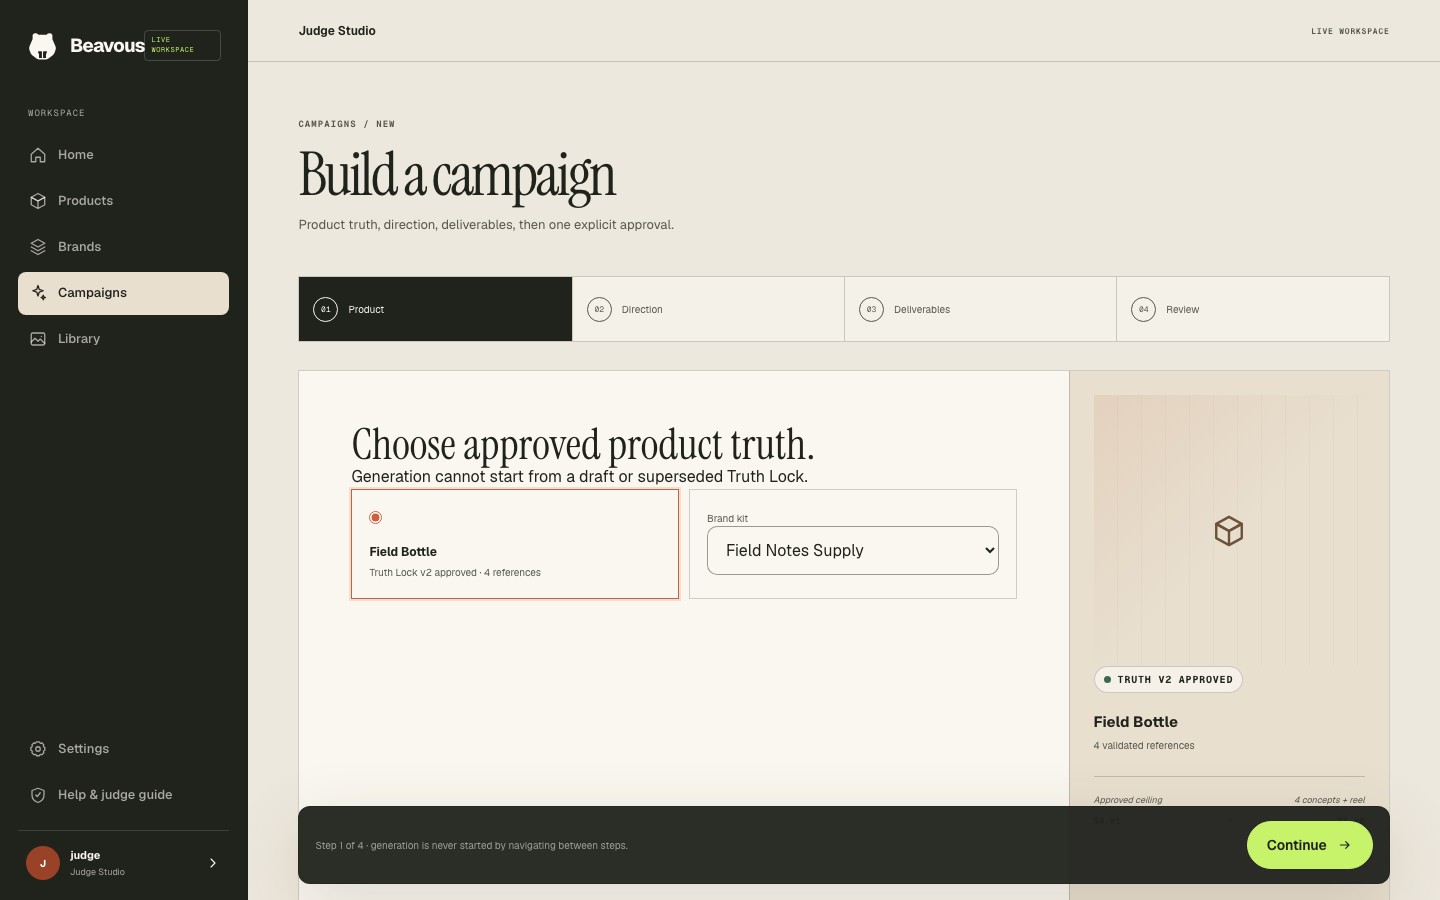
Task: Open Library via the image icon
Action: 38,339
